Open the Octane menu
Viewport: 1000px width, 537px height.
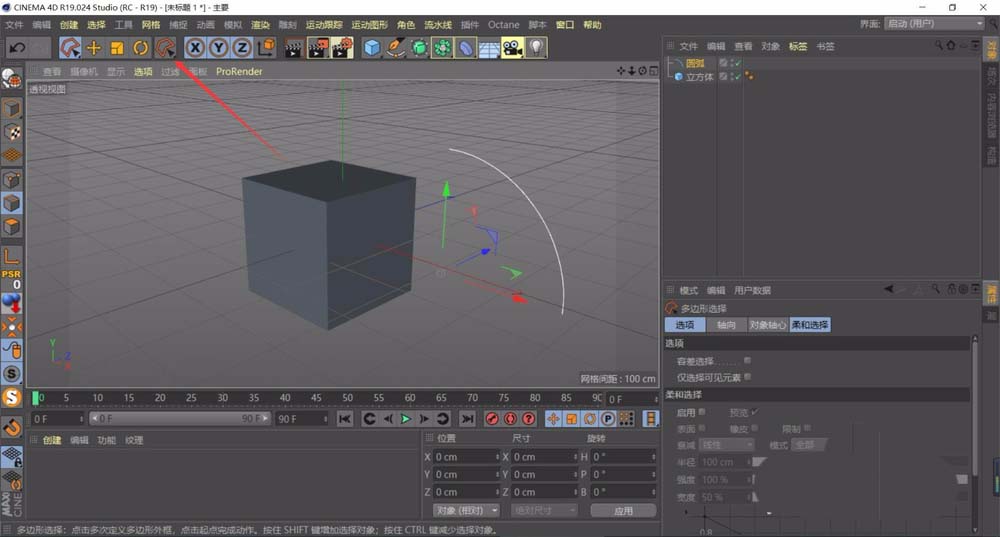[x=504, y=25]
